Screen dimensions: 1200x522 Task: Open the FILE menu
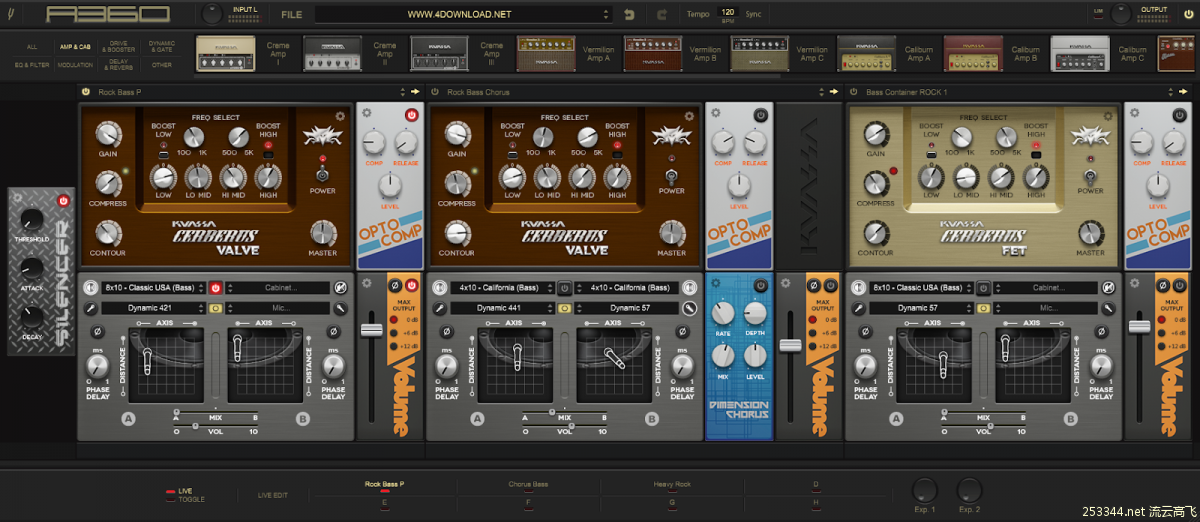(x=292, y=15)
